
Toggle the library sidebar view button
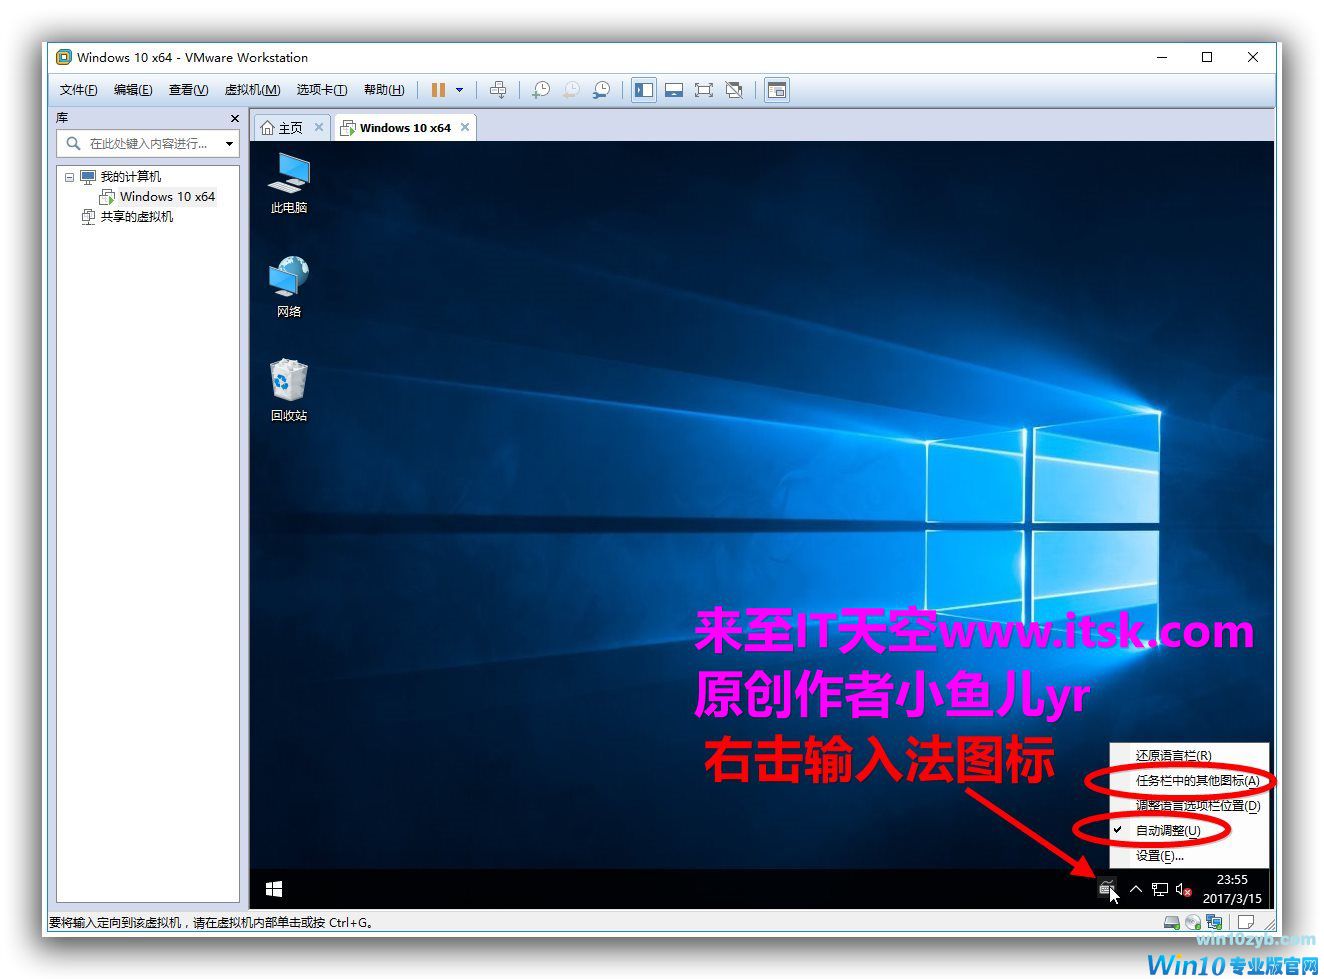point(644,90)
